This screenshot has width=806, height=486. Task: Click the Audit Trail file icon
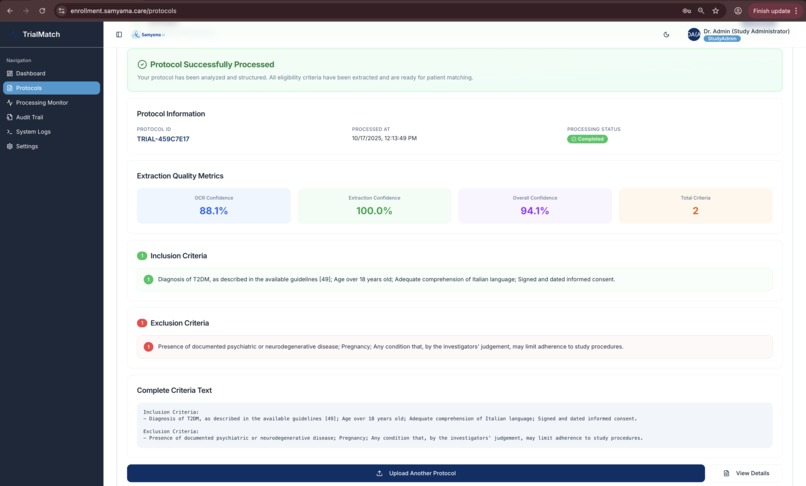coord(10,117)
